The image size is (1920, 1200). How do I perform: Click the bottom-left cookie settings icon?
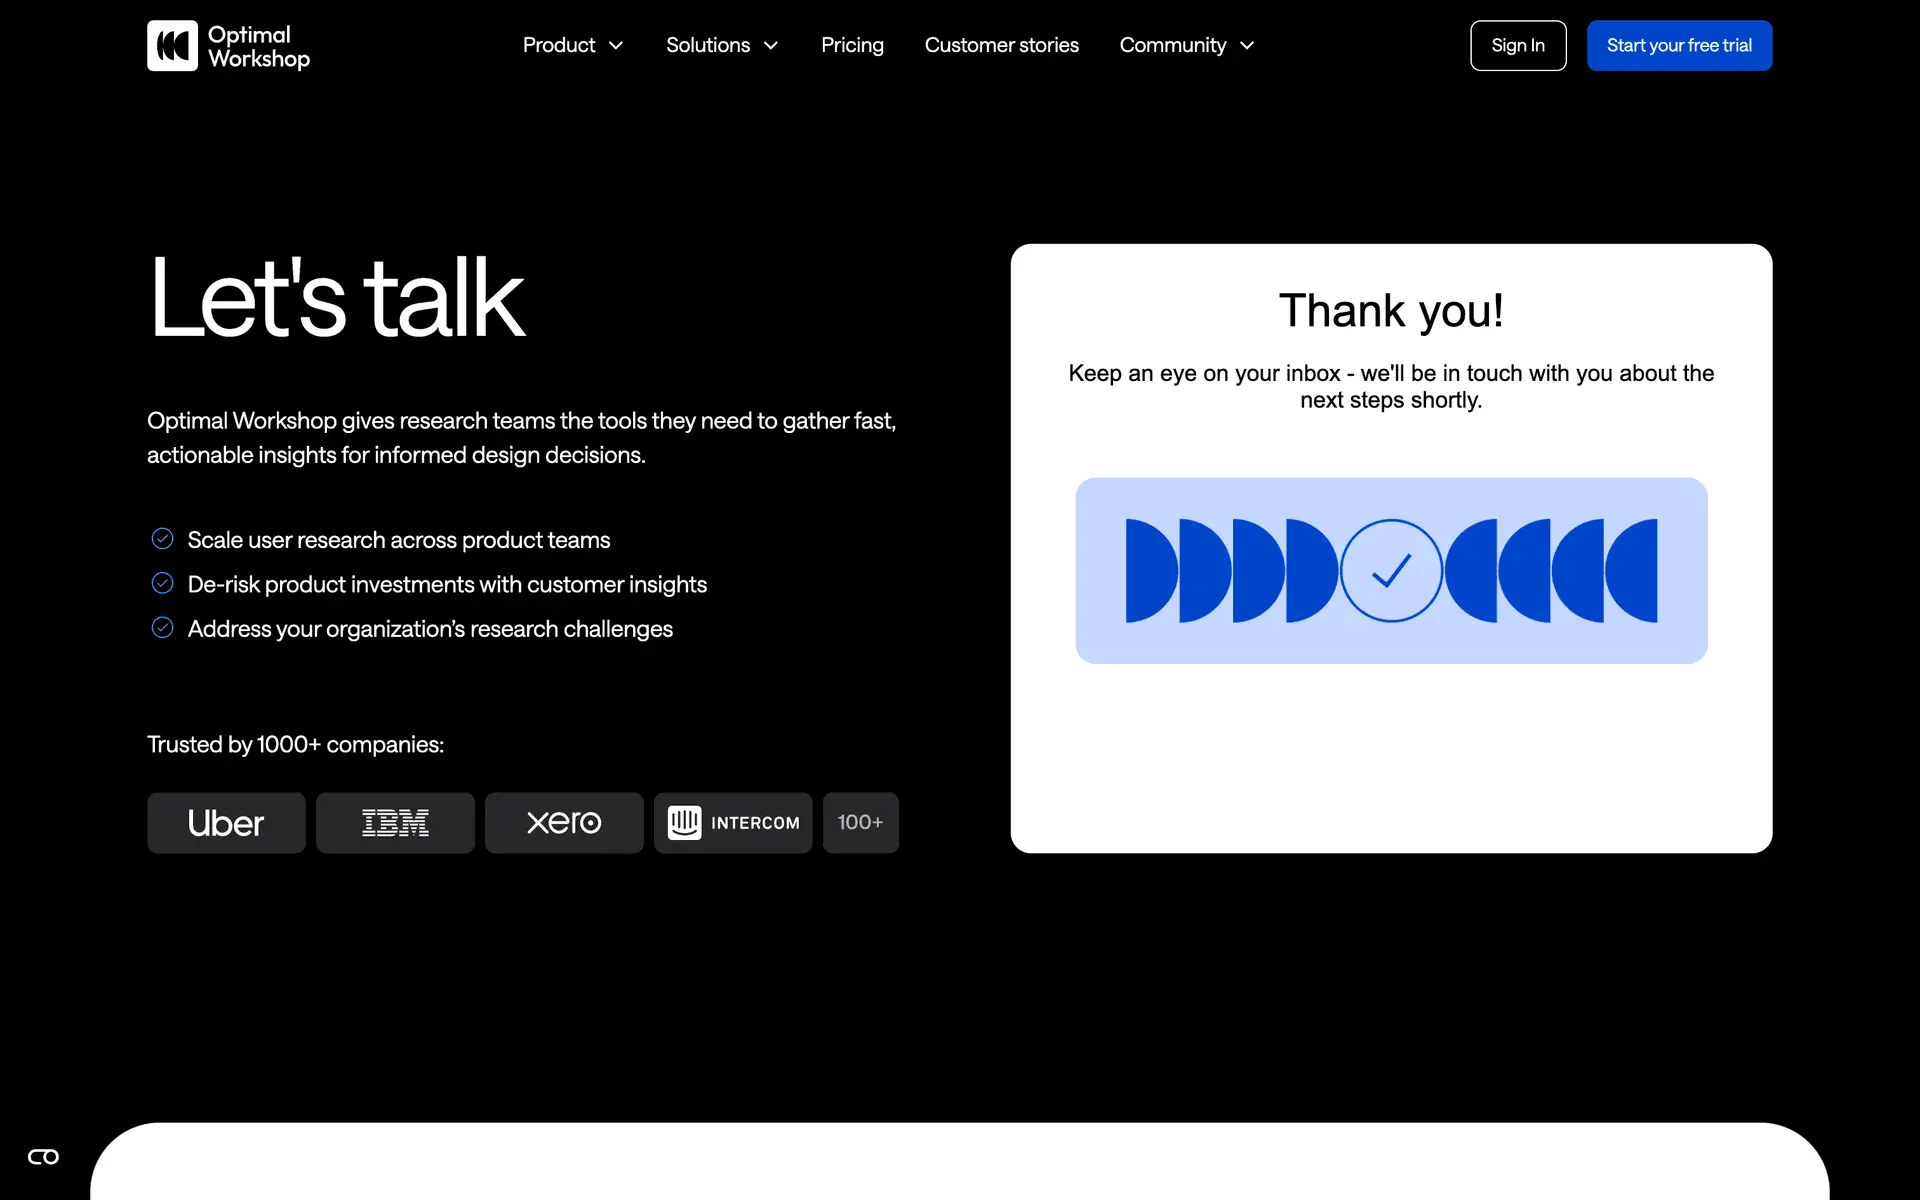pyautogui.click(x=43, y=1157)
